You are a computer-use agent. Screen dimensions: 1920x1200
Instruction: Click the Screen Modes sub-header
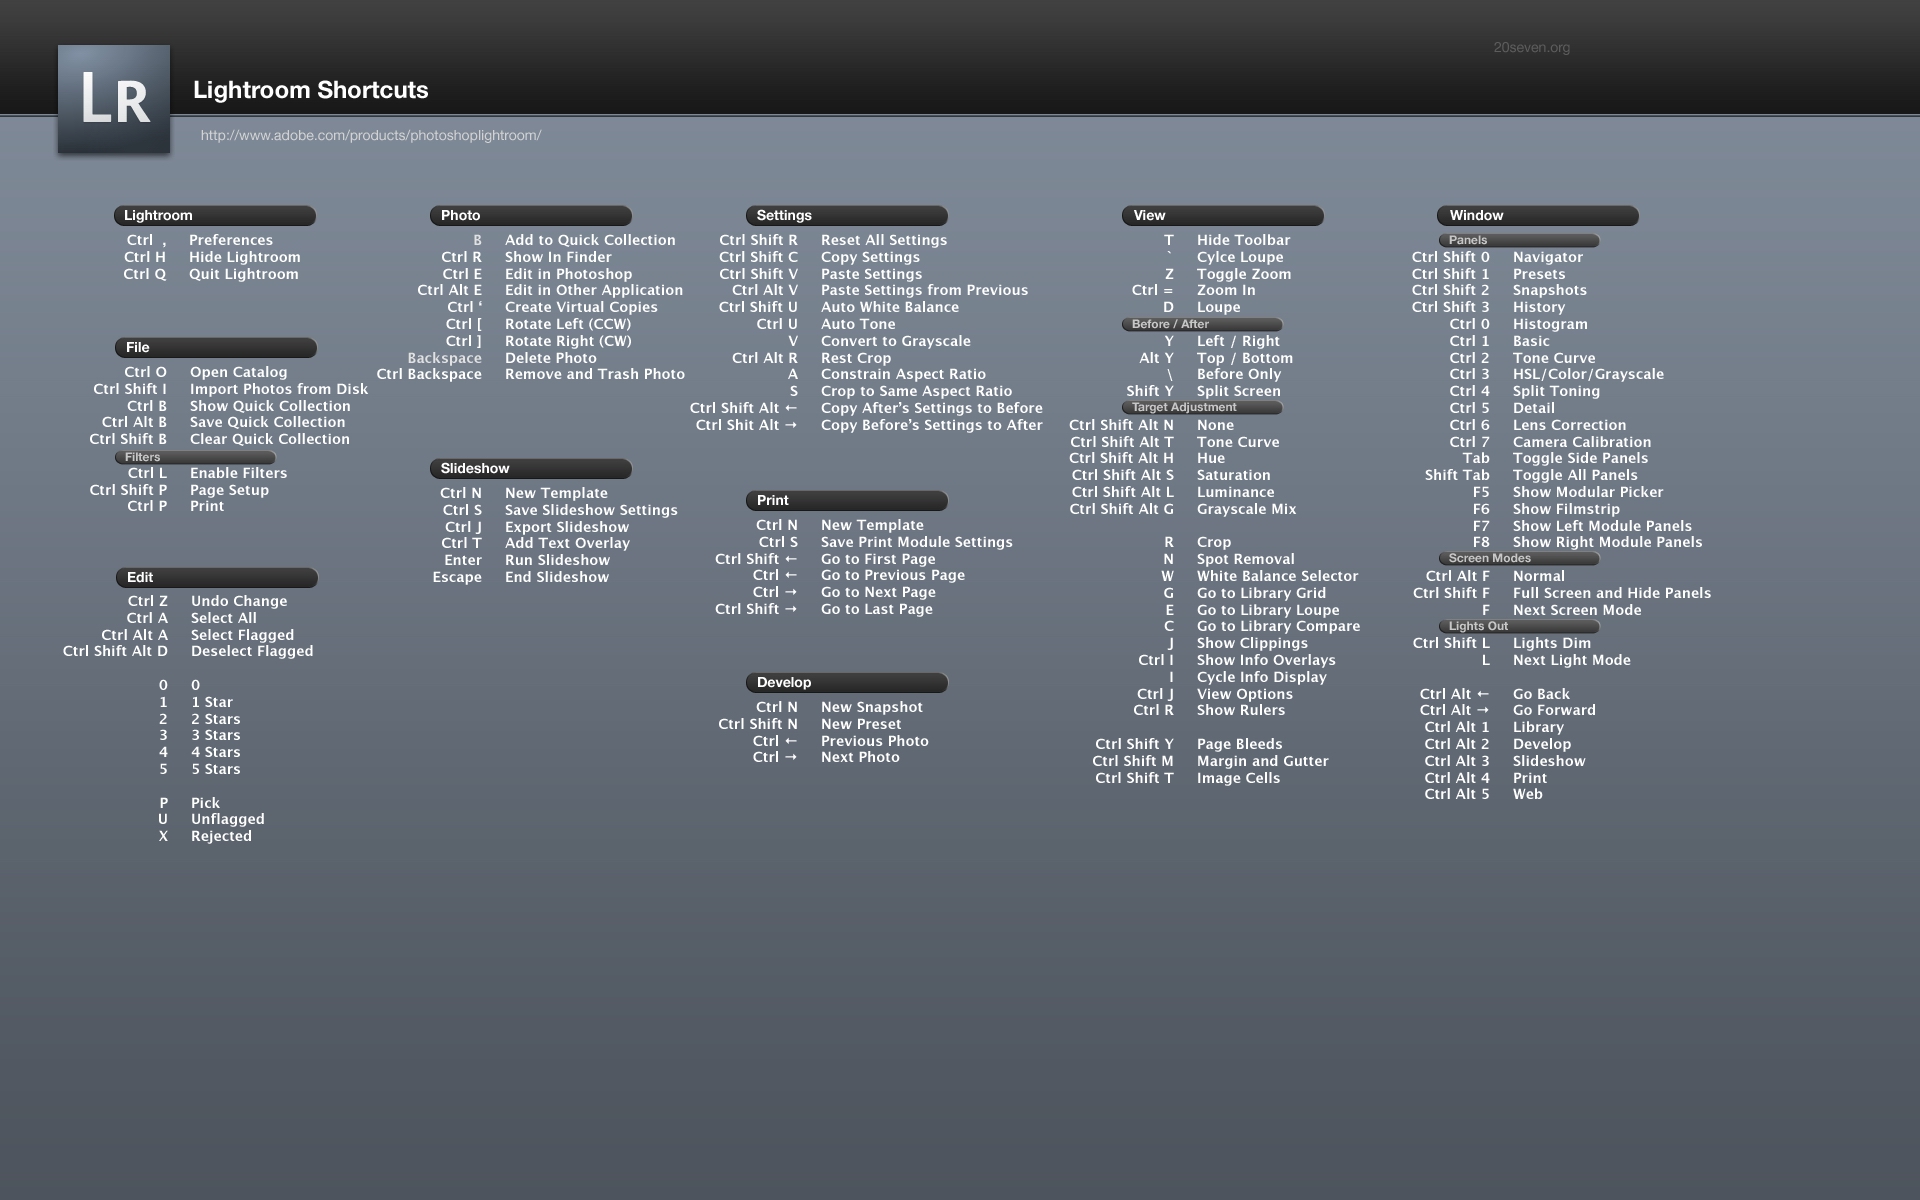[1518, 559]
